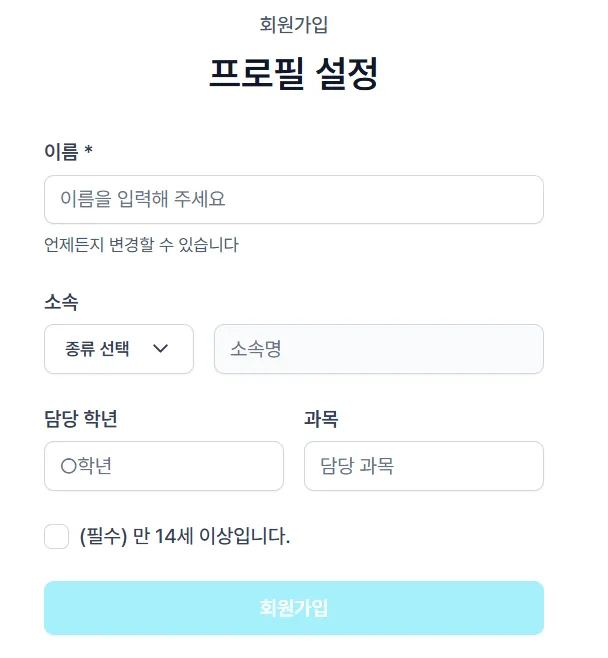
Task: Click the 이름 name input field
Action: pyautogui.click(x=294, y=200)
